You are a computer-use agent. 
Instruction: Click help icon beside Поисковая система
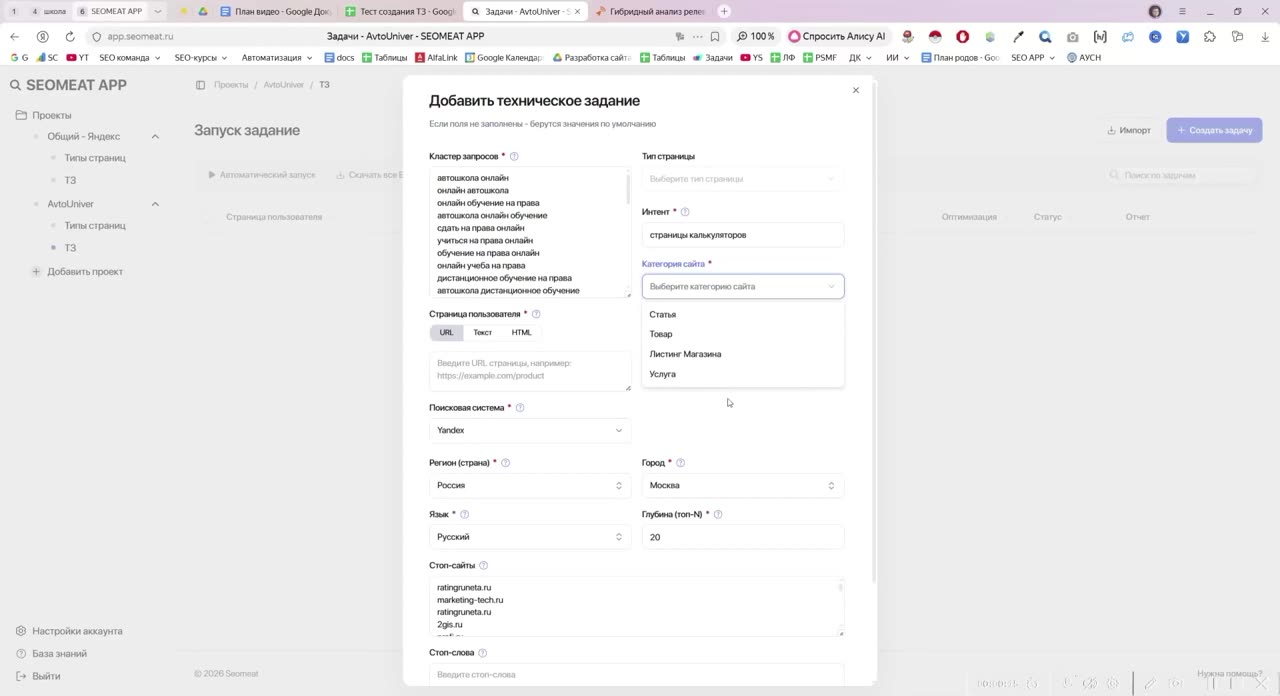coord(520,408)
